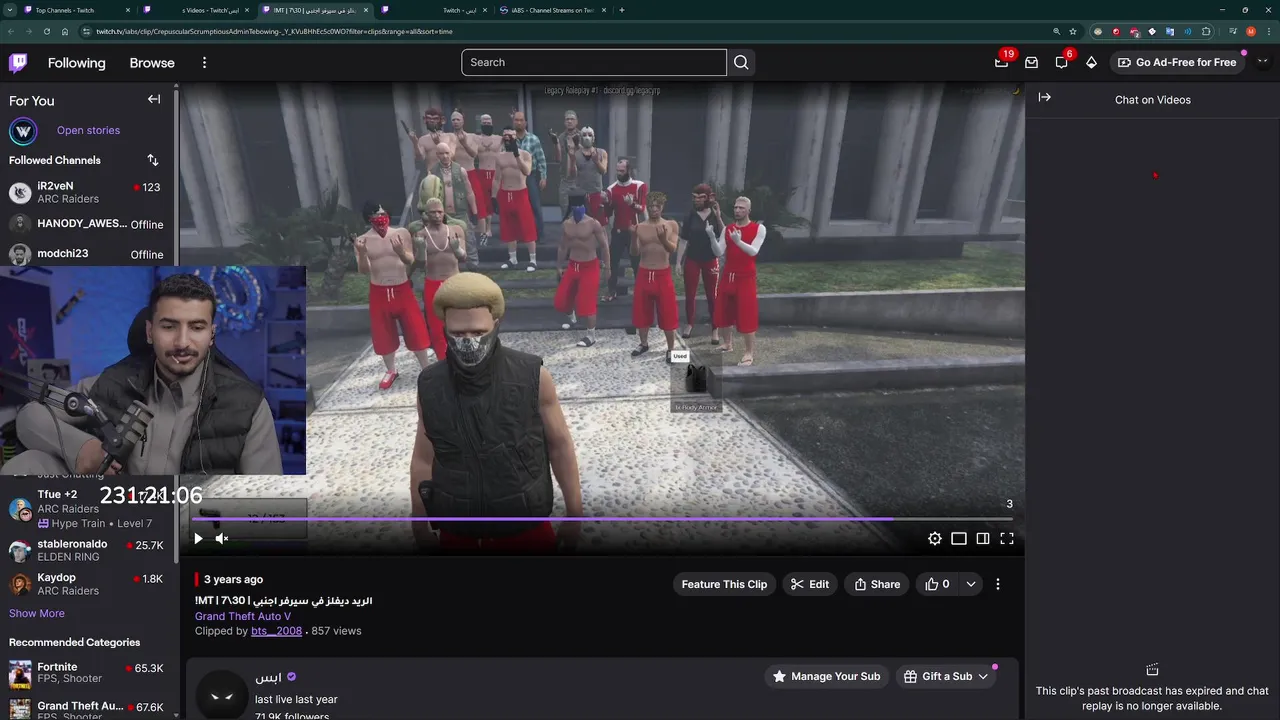The image size is (1280, 720).
Task: Open the video player settings gear
Action: click(x=934, y=538)
